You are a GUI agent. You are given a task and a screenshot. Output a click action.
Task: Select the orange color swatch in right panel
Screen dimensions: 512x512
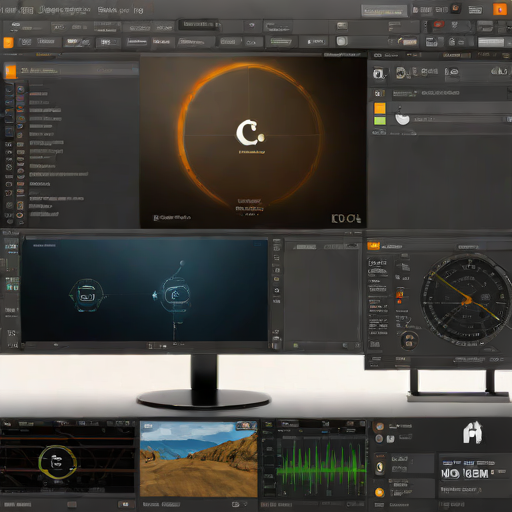(x=380, y=108)
